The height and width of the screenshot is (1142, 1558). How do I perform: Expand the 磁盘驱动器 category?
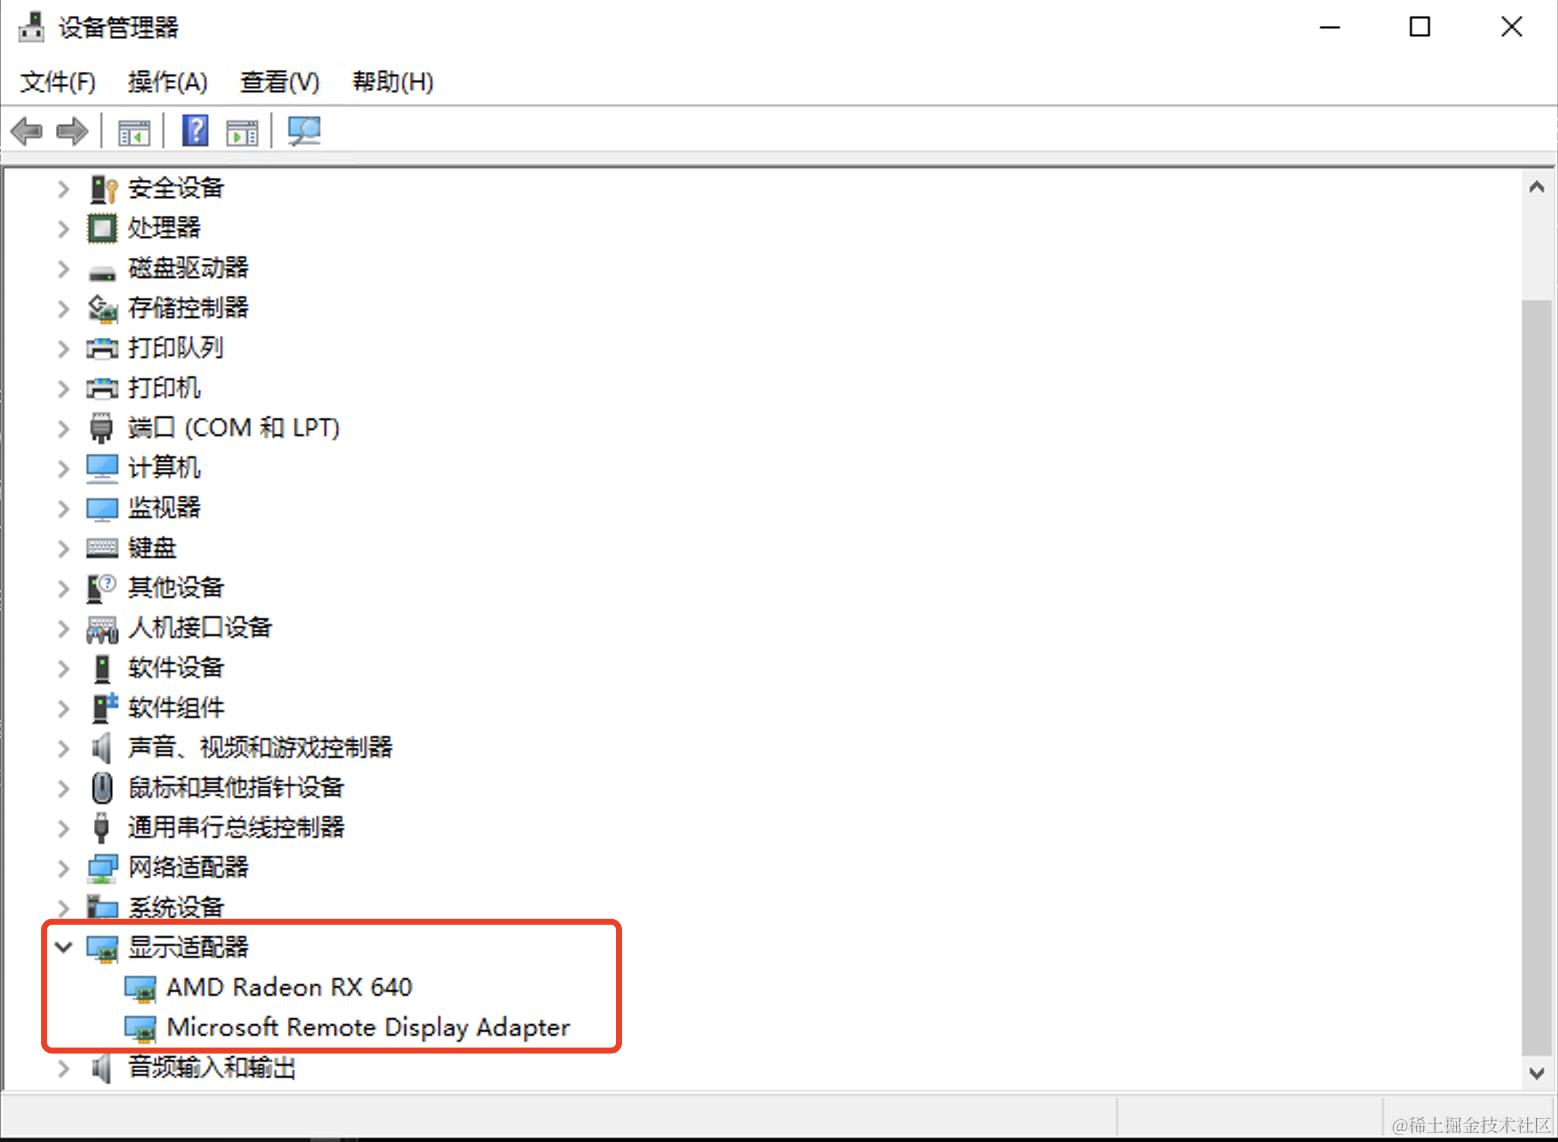[64, 268]
